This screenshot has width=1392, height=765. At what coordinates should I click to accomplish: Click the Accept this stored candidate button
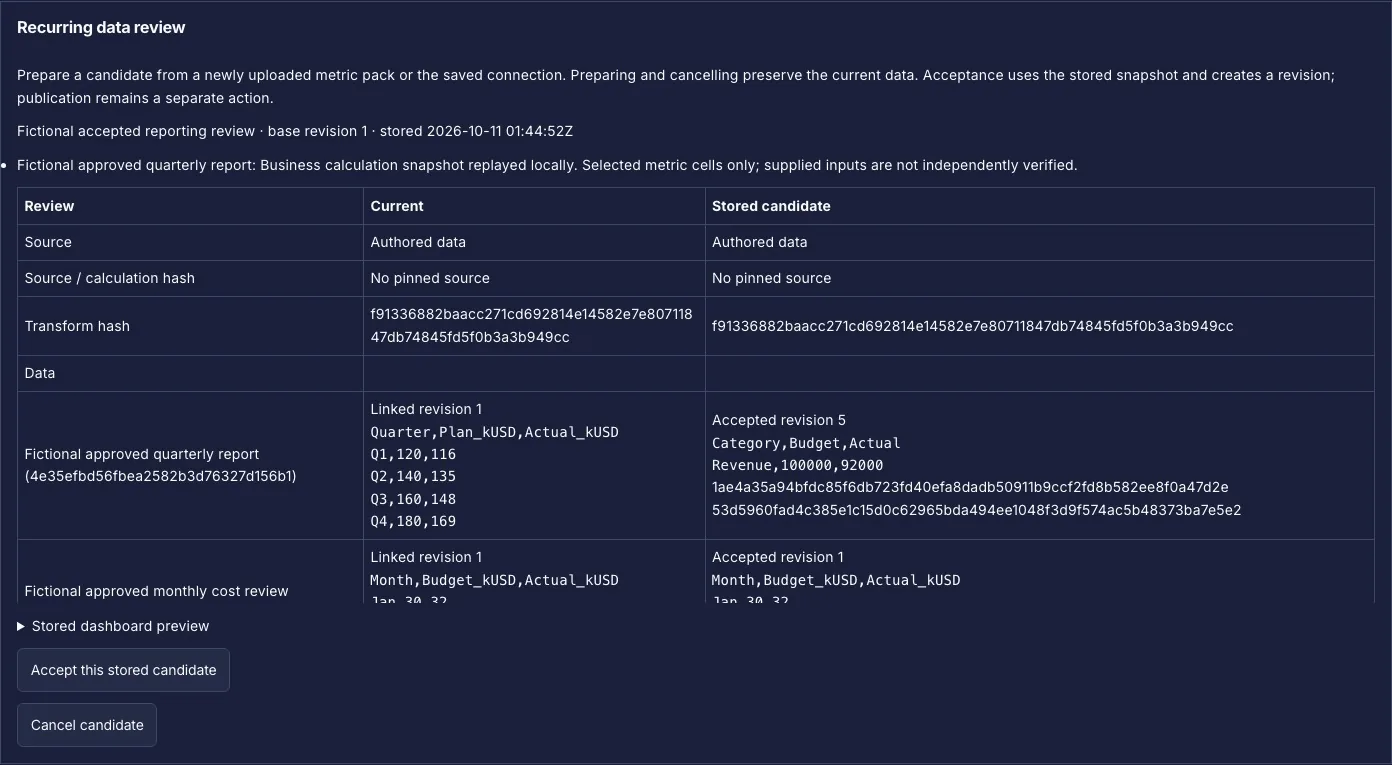tap(123, 670)
